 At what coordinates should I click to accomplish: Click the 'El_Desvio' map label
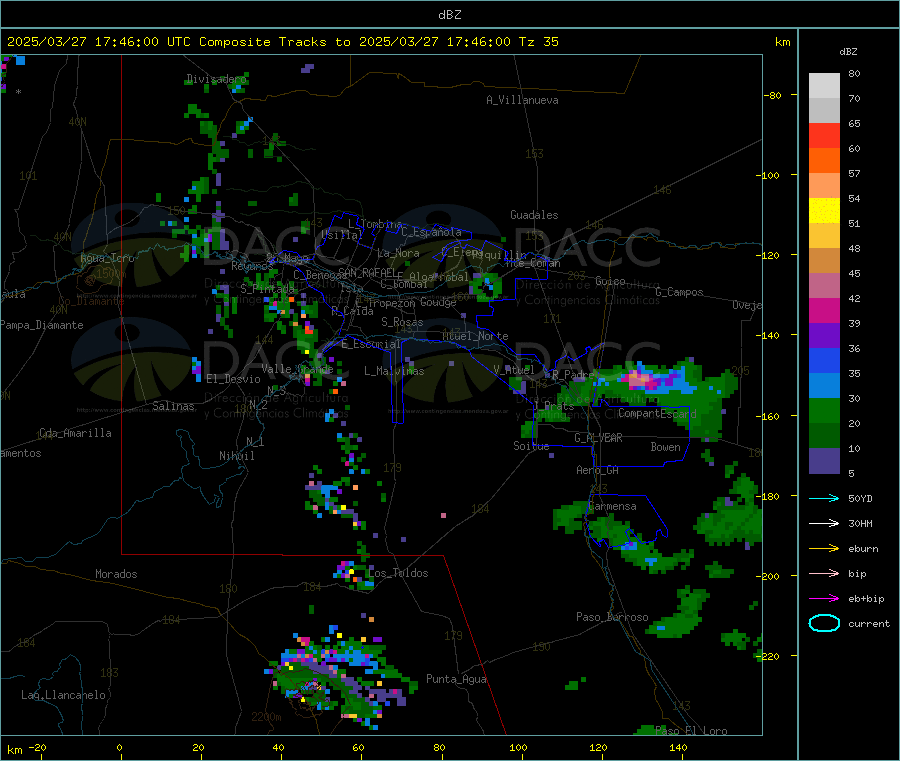pyautogui.click(x=233, y=379)
